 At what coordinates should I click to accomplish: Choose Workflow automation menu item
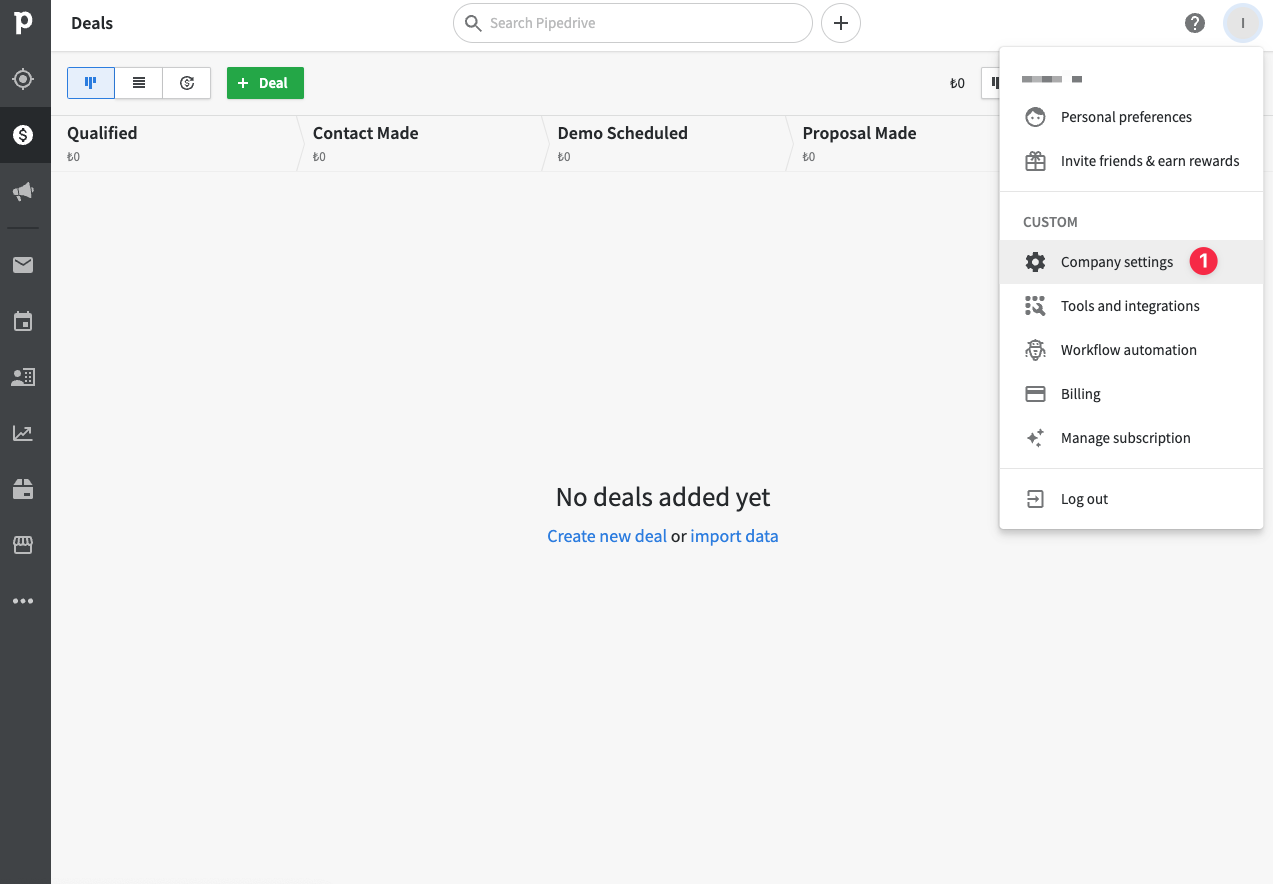(1128, 350)
